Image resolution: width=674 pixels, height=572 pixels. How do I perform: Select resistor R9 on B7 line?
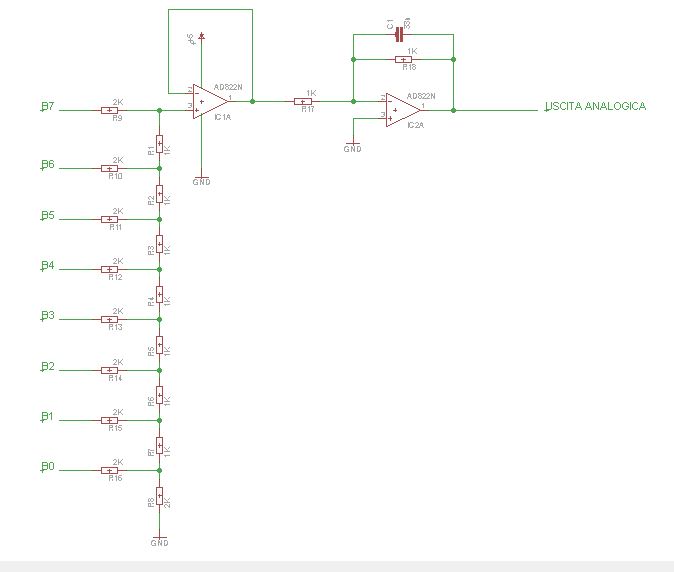click(110, 110)
